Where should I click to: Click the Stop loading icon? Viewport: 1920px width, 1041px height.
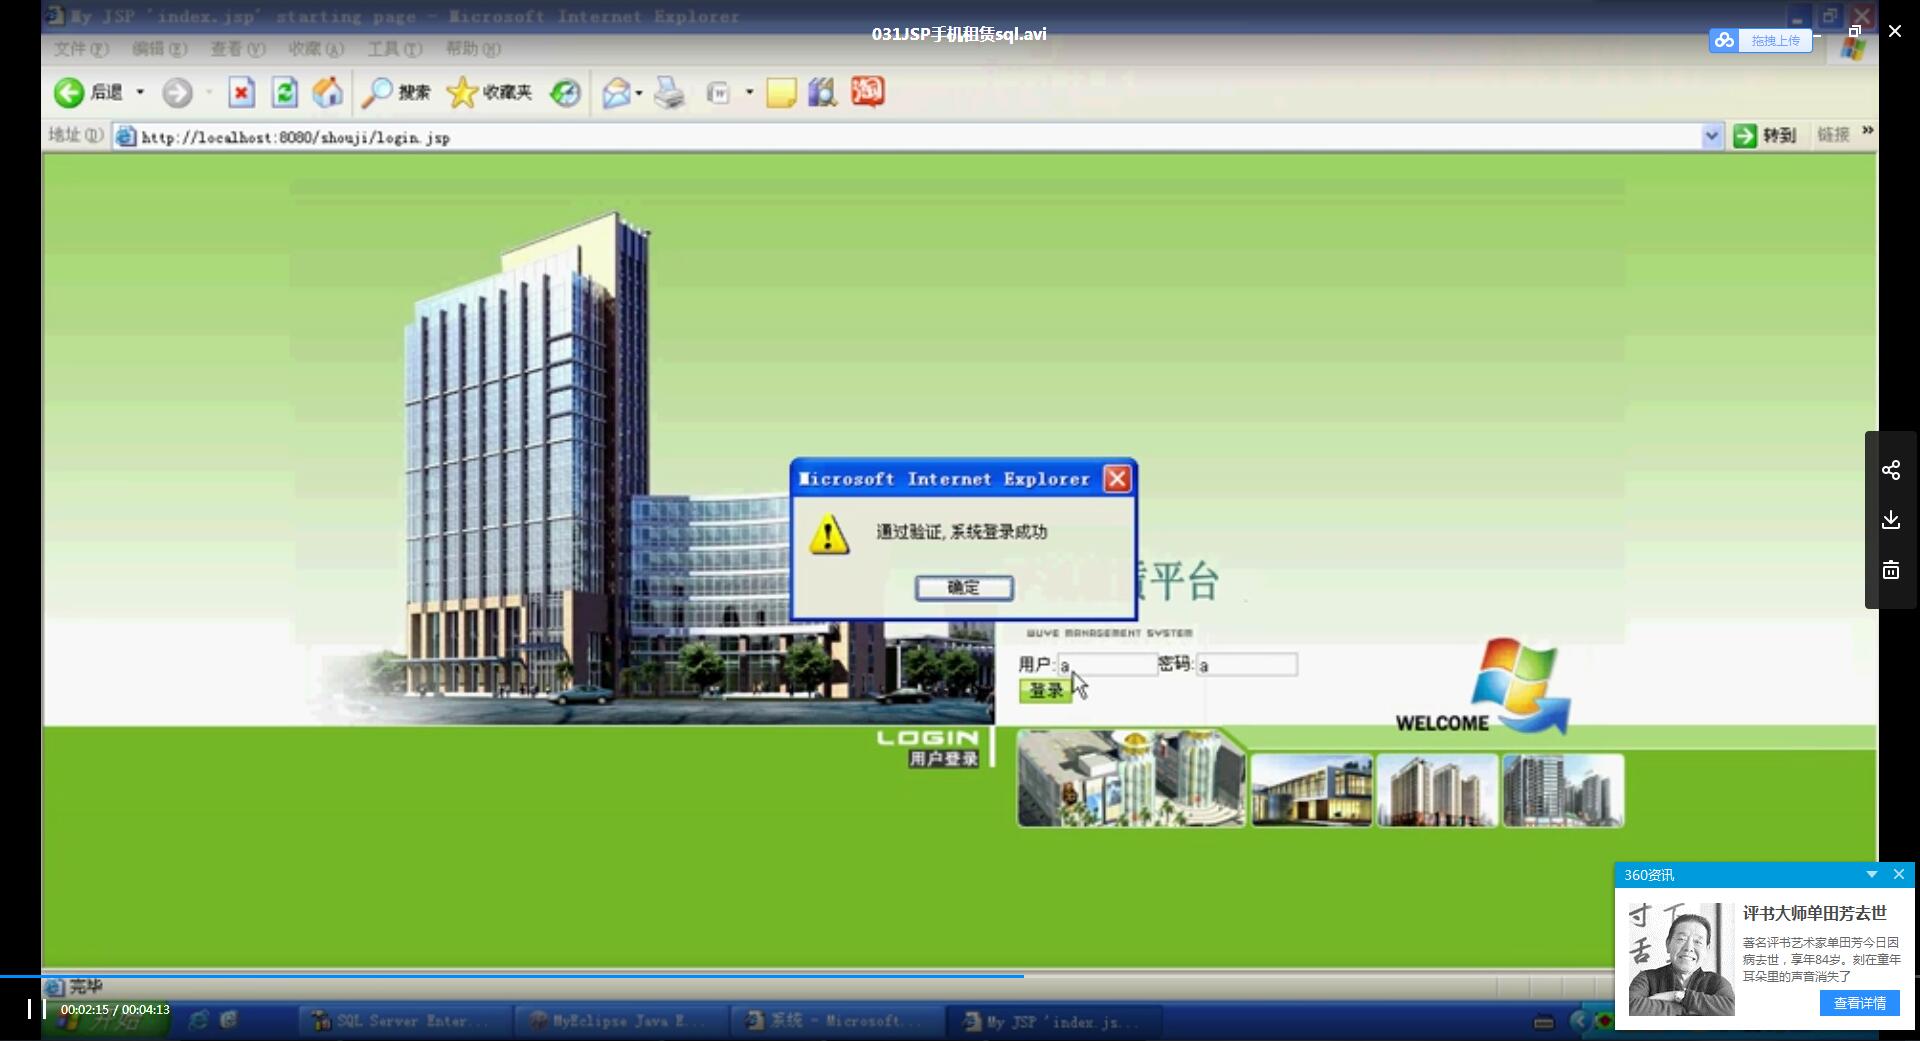(241, 93)
